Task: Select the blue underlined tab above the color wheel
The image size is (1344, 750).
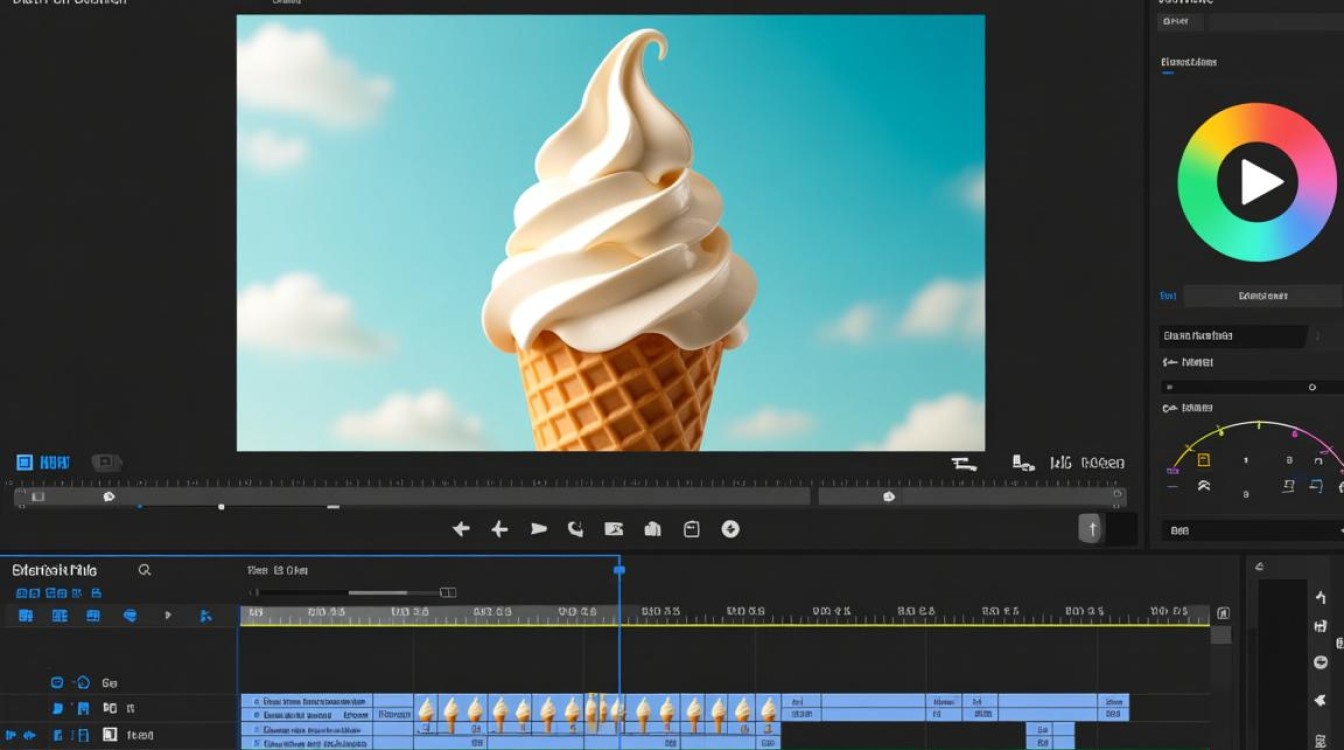Action: (x=1189, y=63)
